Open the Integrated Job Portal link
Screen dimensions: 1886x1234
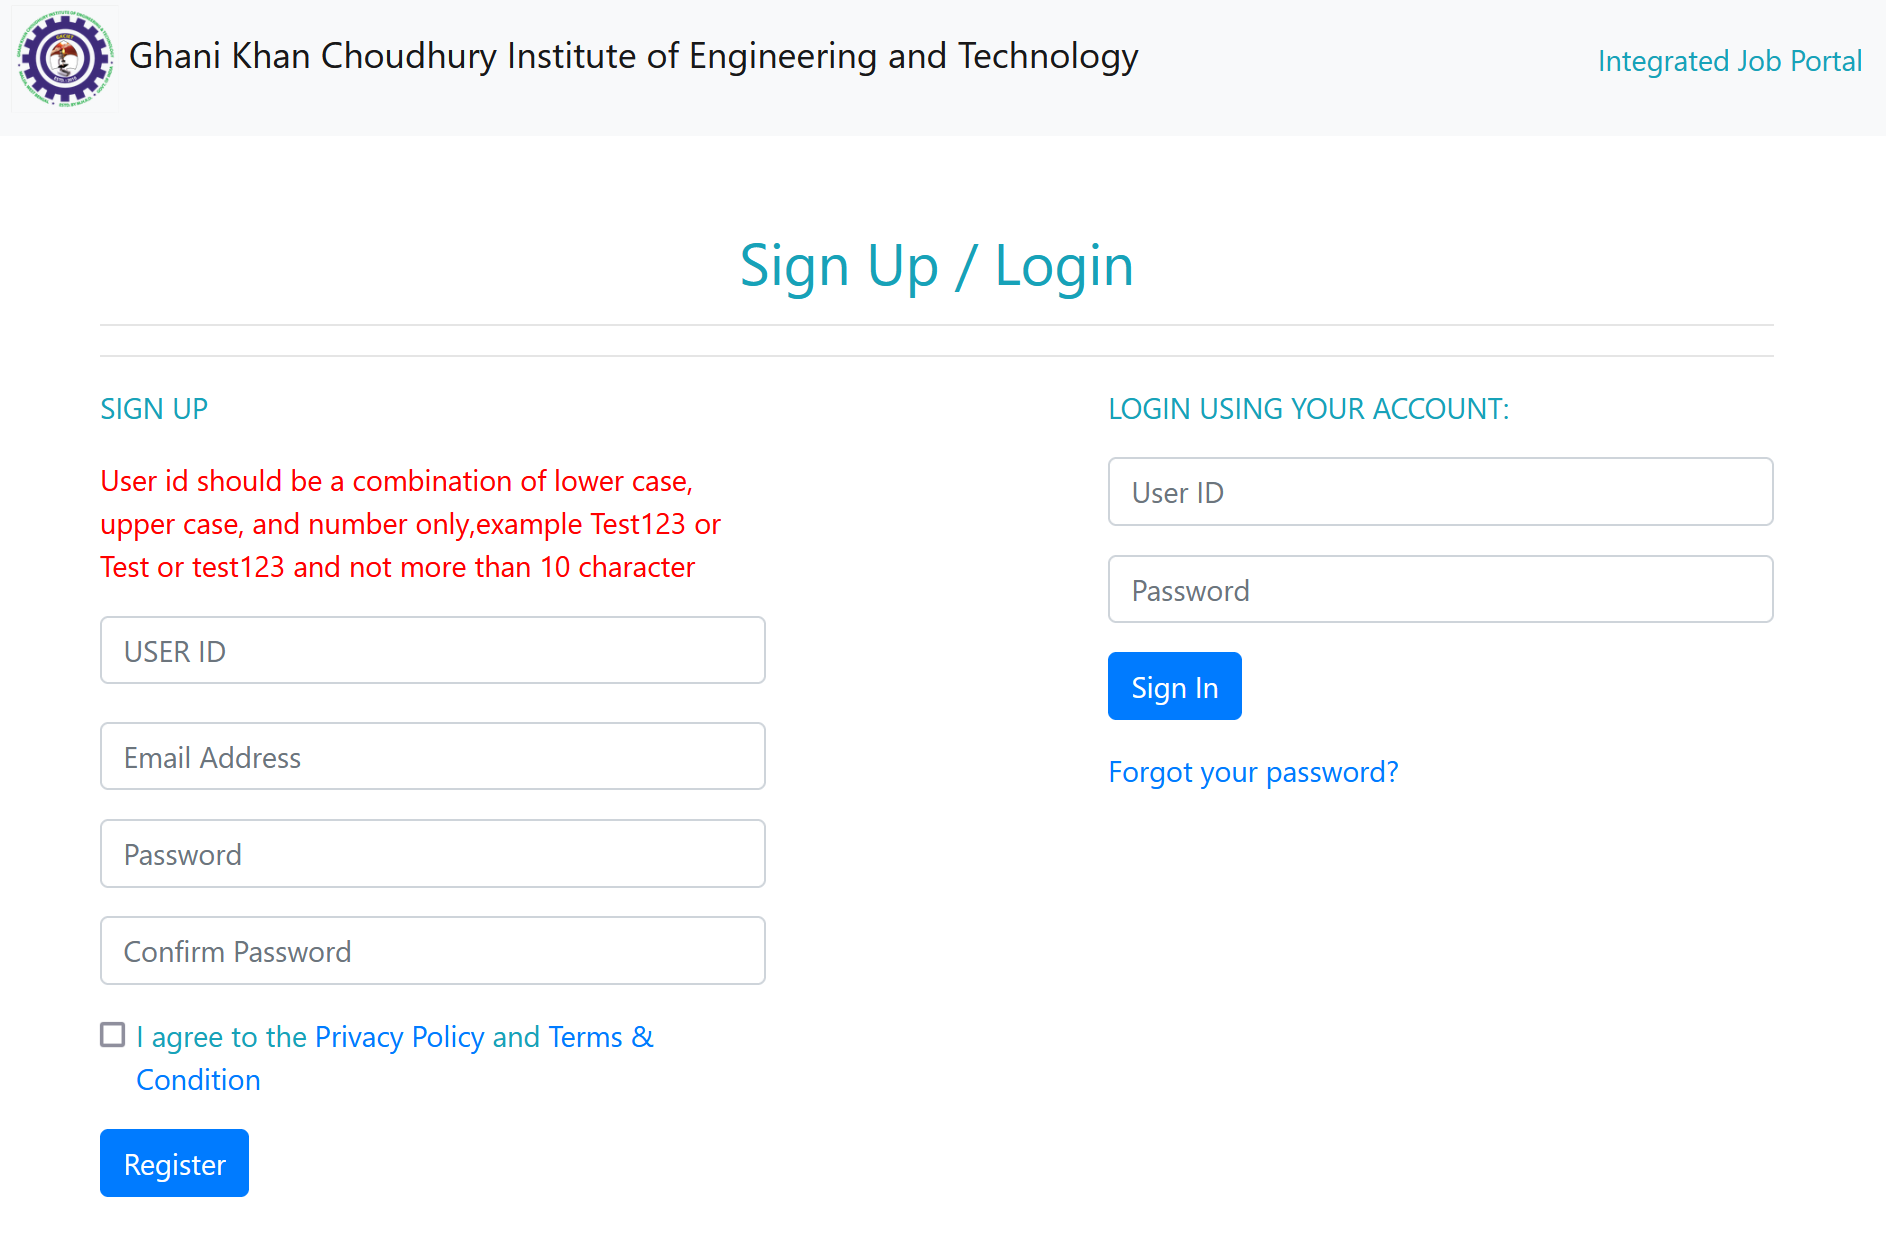(x=1729, y=61)
